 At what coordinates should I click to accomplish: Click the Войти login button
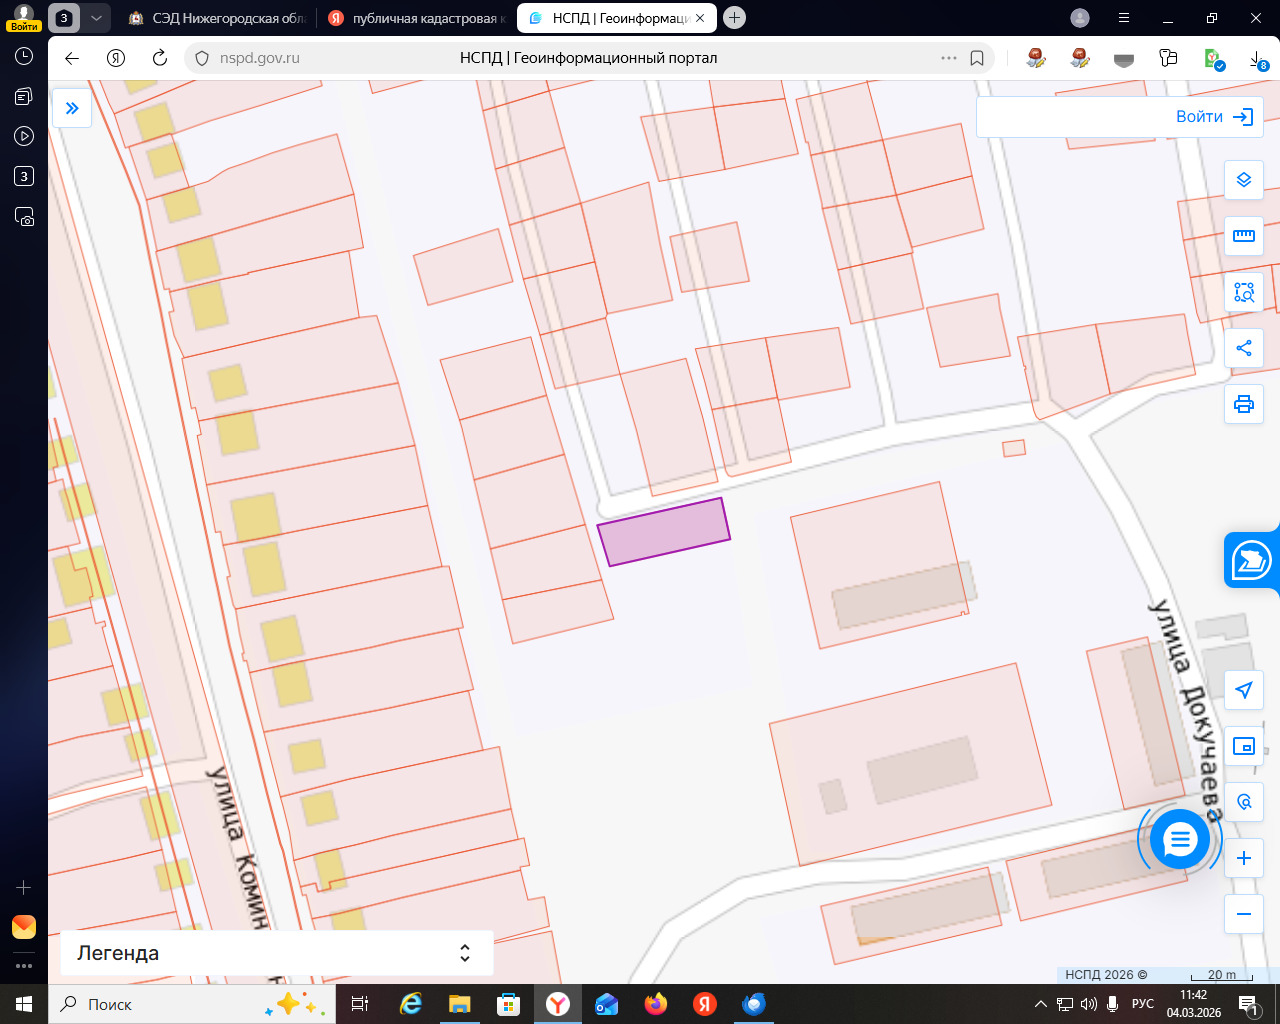click(x=1214, y=117)
